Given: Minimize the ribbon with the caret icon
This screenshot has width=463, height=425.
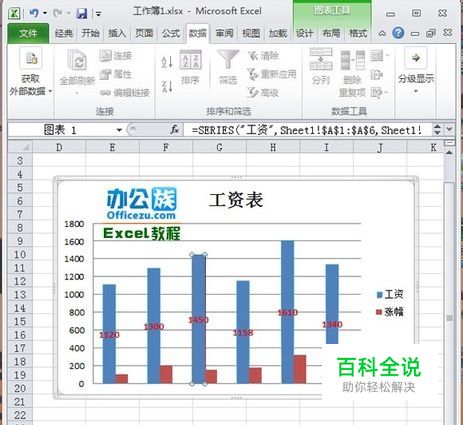Looking at the screenshot, I should (x=382, y=33).
